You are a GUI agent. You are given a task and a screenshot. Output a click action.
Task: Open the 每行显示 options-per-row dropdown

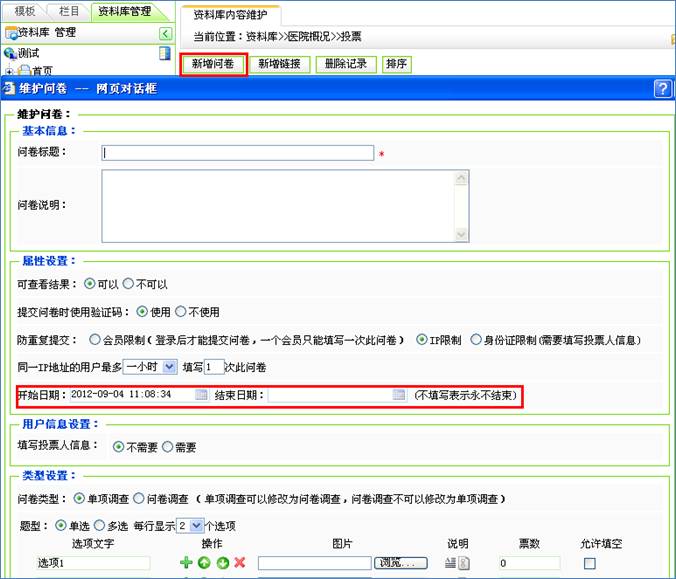tap(191, 526)
